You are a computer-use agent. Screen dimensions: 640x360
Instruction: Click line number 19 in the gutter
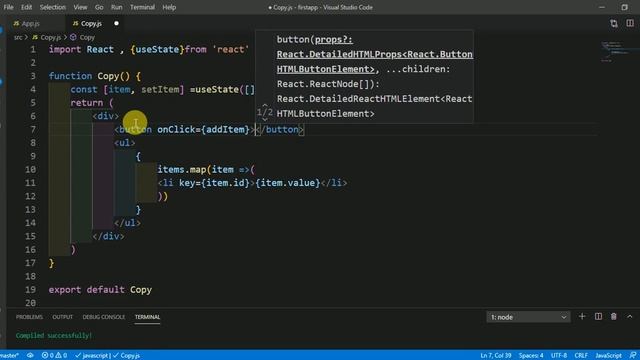(31, 290)
